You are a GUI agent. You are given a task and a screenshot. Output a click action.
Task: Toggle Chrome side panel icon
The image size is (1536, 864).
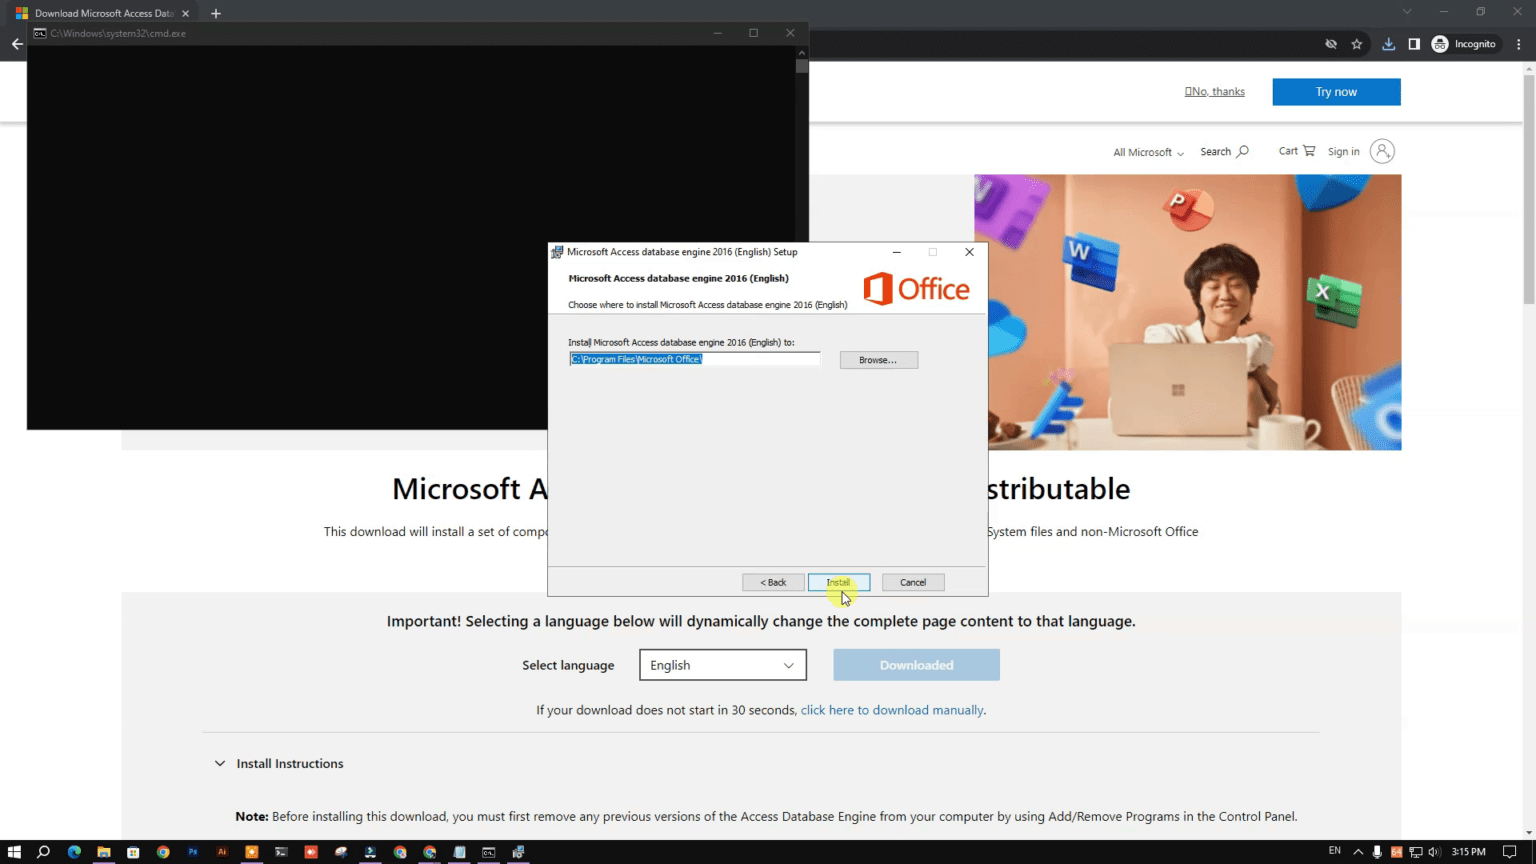1414,44
